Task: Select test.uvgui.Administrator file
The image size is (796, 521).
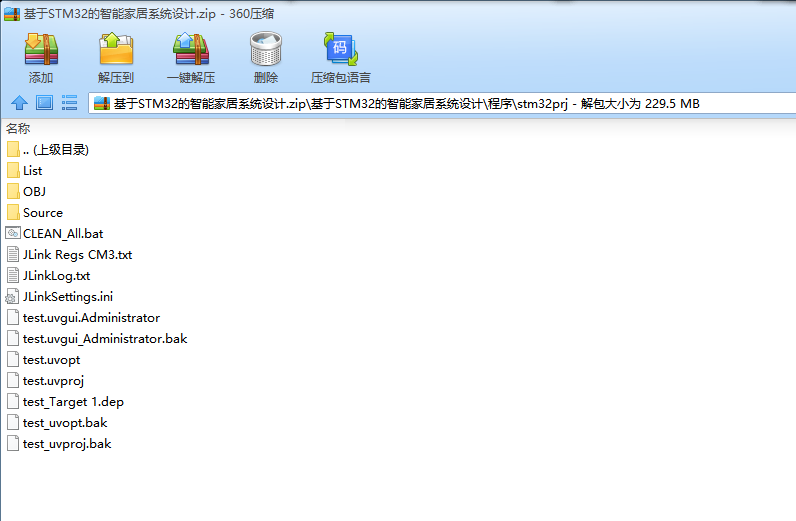Action: [x=84, y=318]
